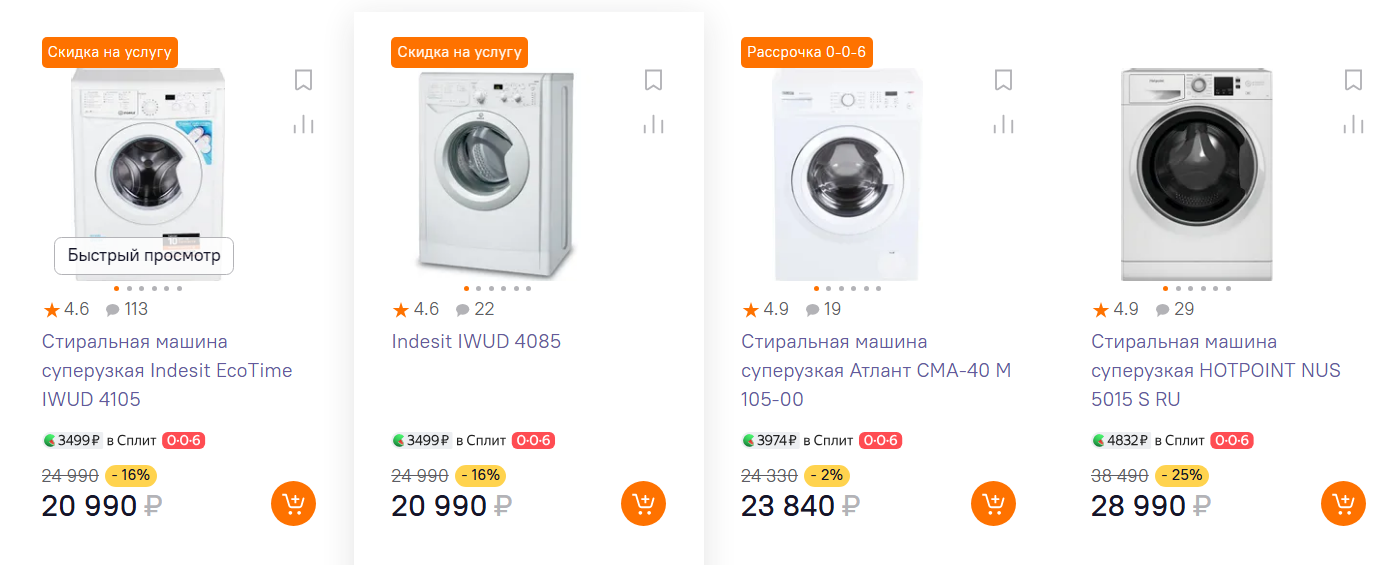
Task: Click the Быстрый просмотр button
Action: point(144,256)
